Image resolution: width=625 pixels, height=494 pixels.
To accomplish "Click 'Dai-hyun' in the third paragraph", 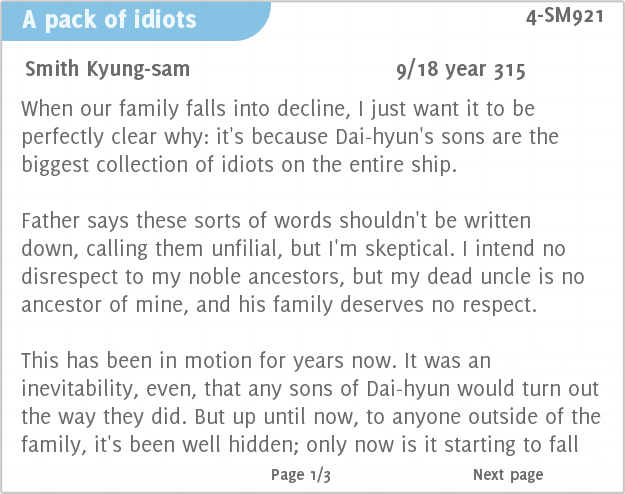I will click(x=408, y=389).
